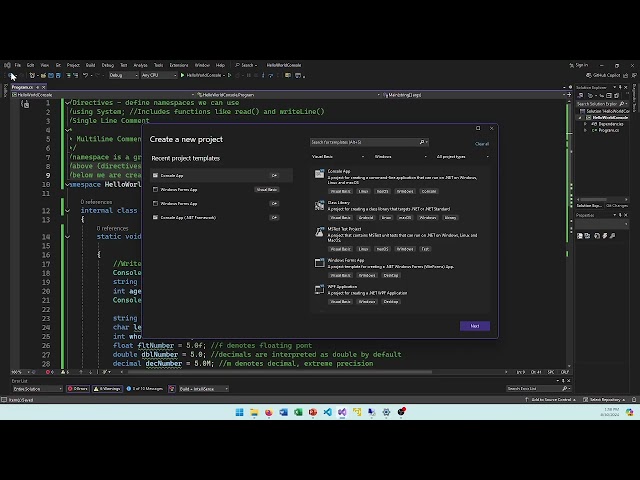Screen dimensions: 640x480
Task: Open PowerPoint from the taskbar
Action: [x=313, y=412]
